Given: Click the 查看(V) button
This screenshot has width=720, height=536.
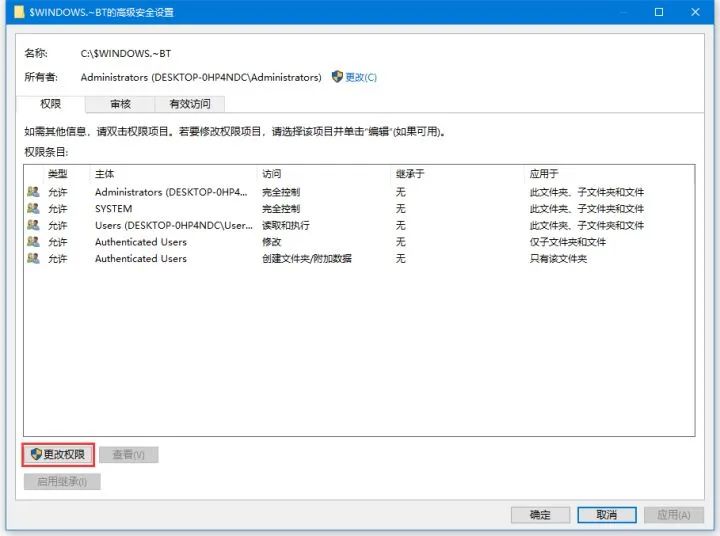Looking at the screenshot, I should point(129,455).
